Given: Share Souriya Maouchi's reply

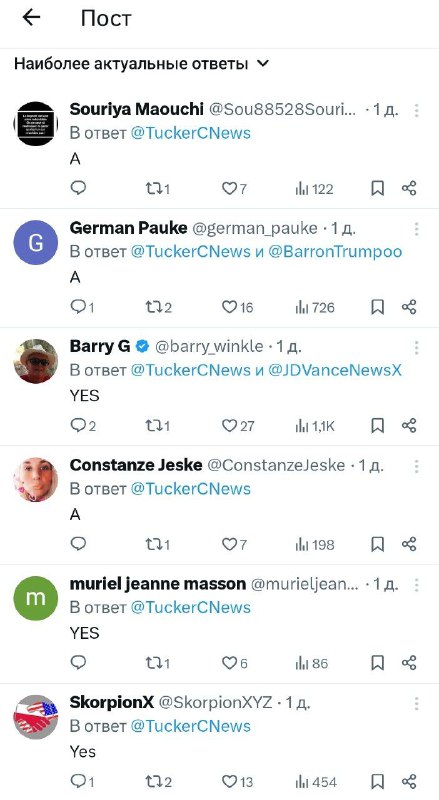Looking at the screenshot, I should [x=409, y=188].
